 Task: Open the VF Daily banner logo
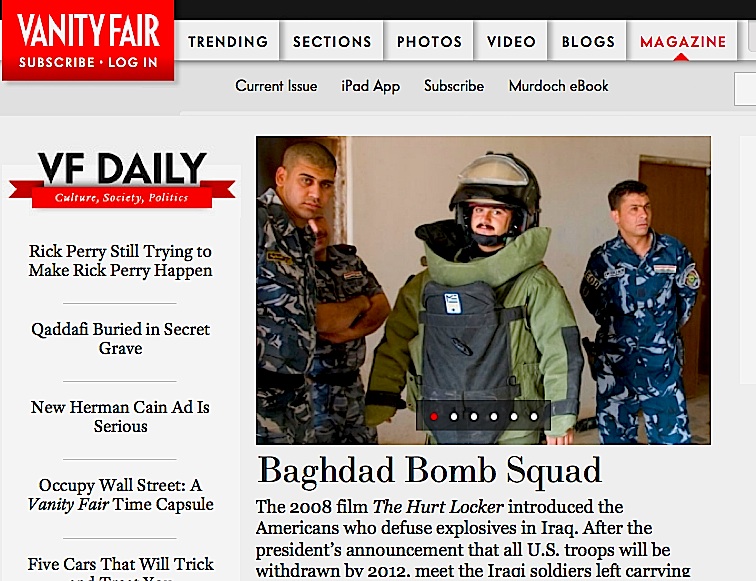click(122, 179)
